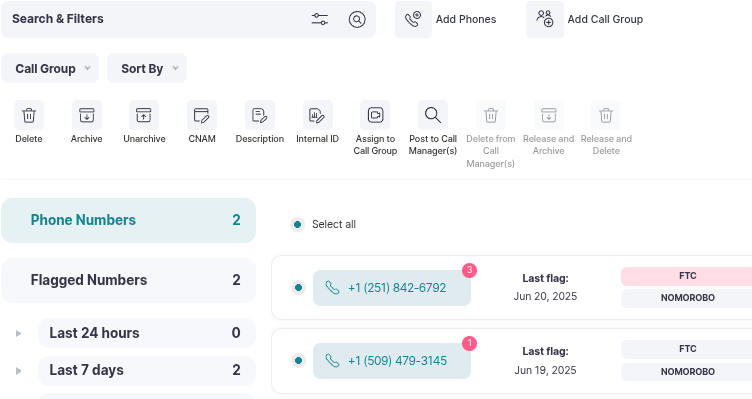Click the Add Call Group icon

coord(545,19)
